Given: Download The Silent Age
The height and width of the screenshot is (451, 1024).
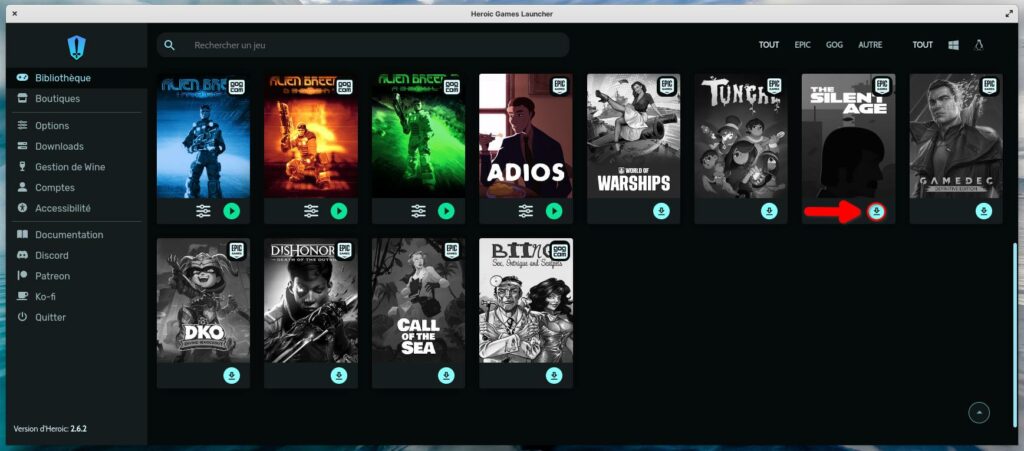Looking at the screenshot, I should coord(876,211).
